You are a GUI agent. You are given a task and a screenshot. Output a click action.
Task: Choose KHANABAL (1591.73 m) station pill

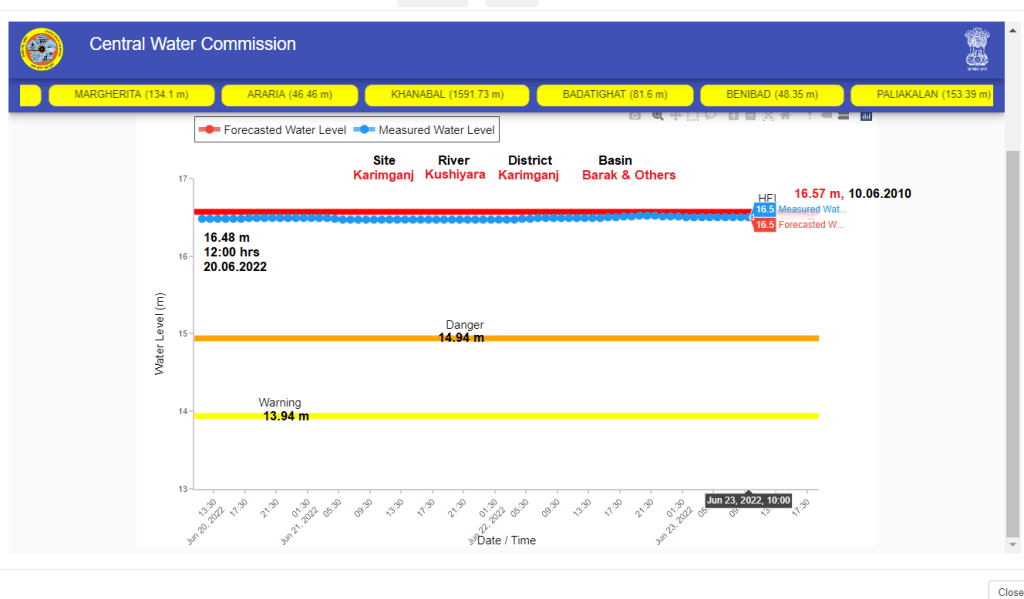point(446,95)
